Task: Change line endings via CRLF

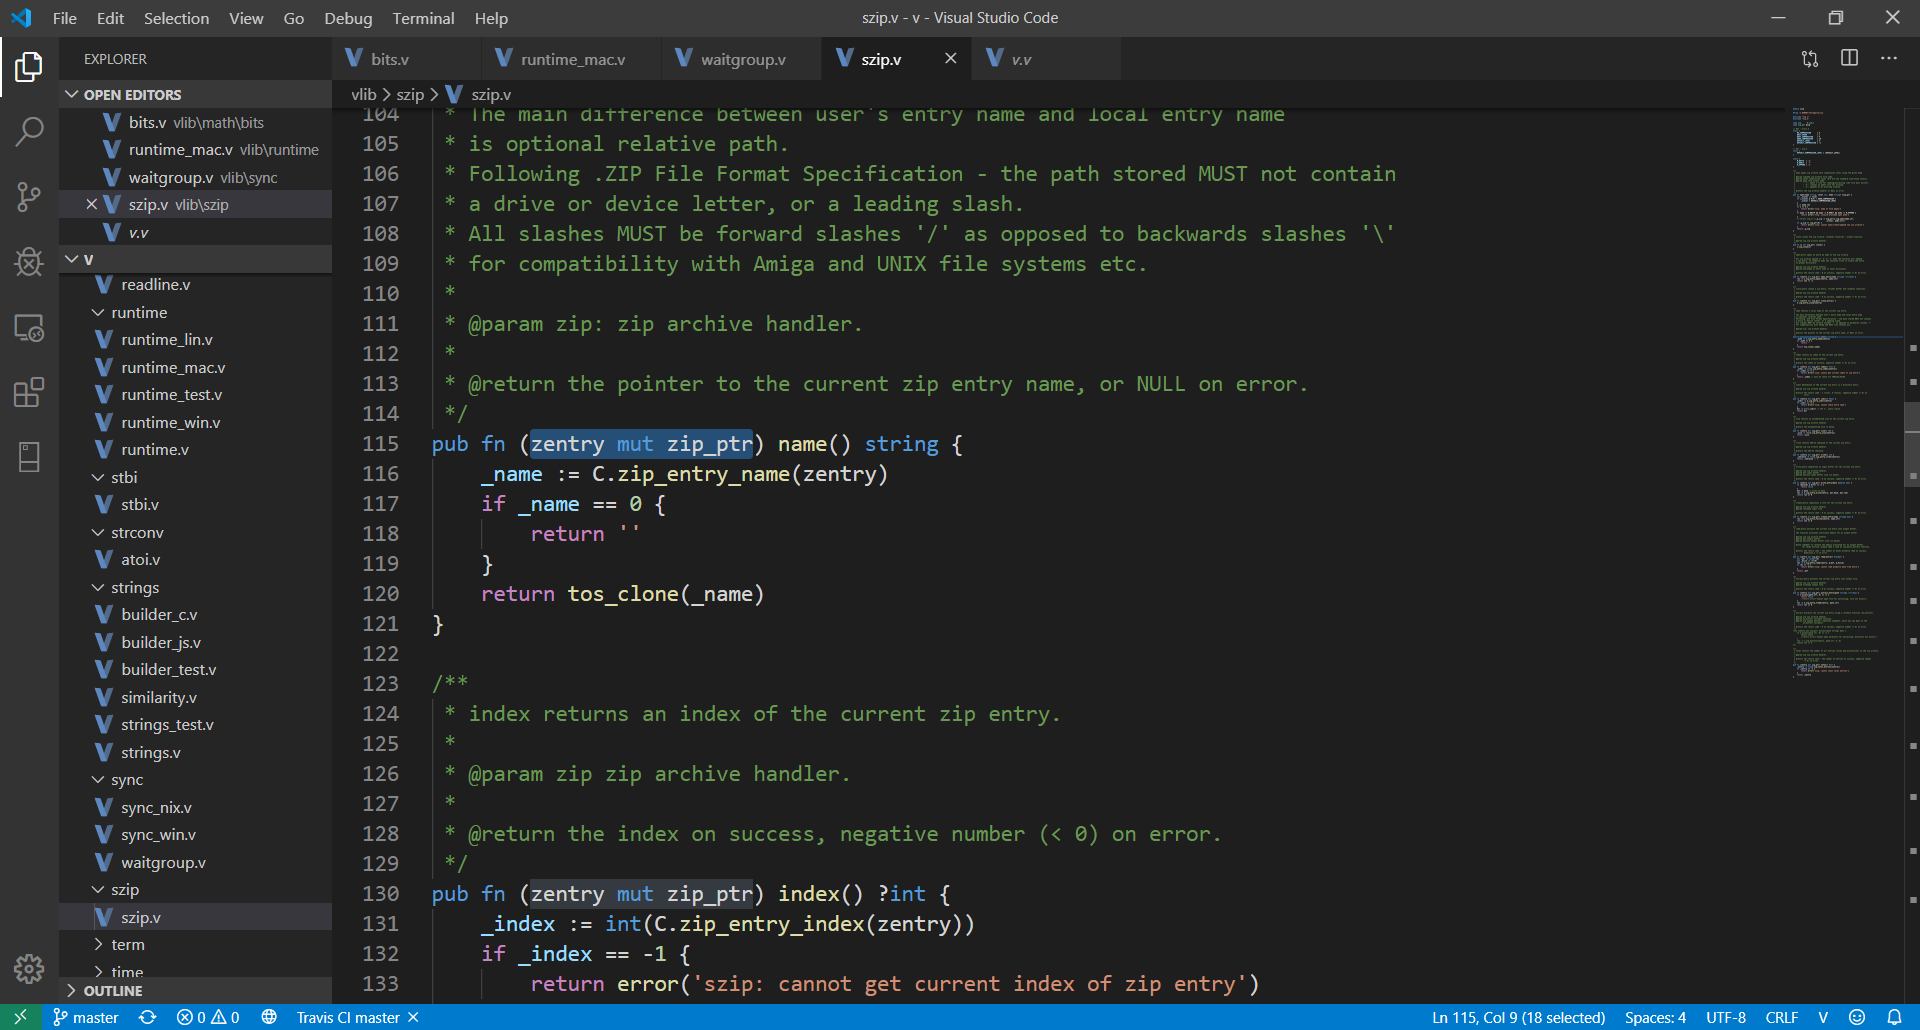Action: coord(1782,1017)
